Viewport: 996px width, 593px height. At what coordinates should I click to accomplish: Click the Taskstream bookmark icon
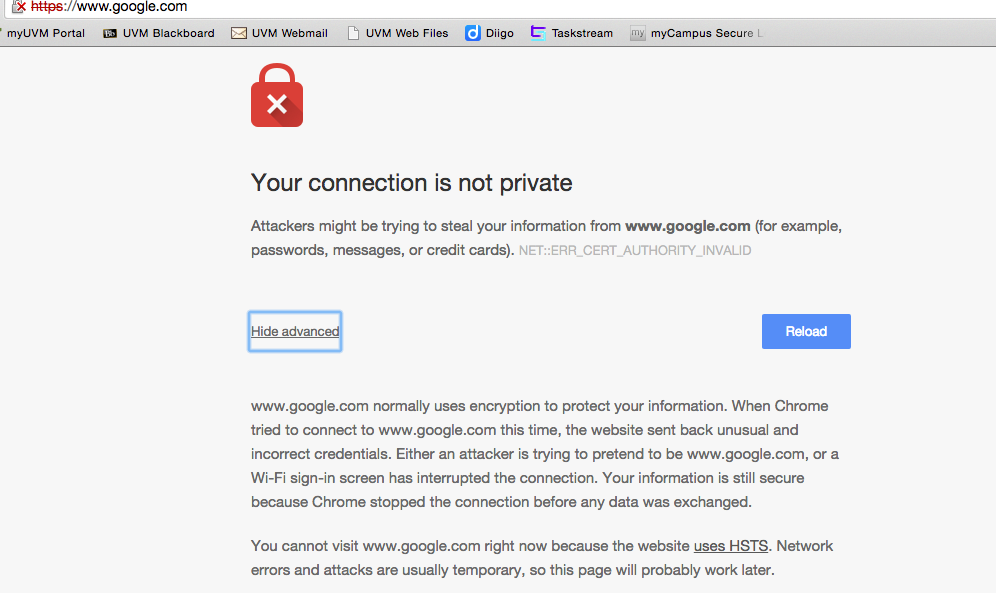click(538, 33)
